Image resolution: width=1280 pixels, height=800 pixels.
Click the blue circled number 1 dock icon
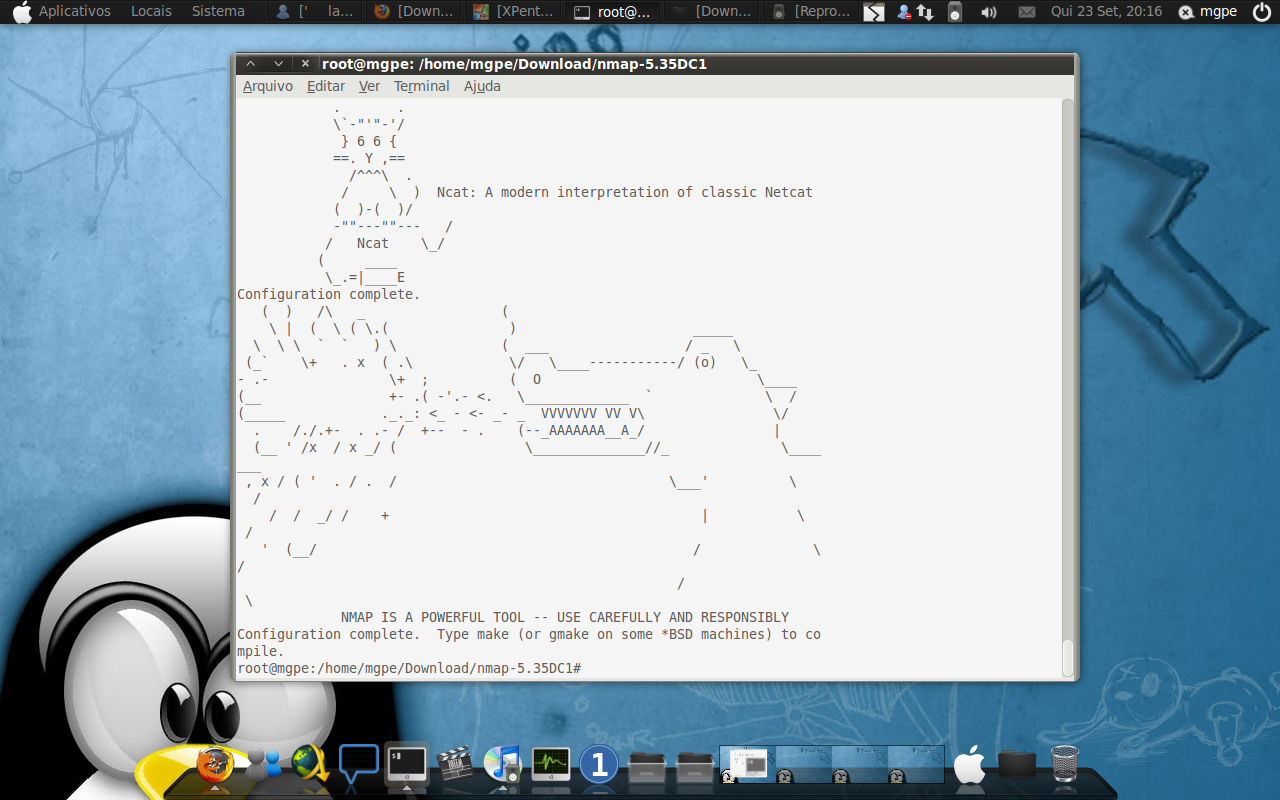[x=599, y=765]
